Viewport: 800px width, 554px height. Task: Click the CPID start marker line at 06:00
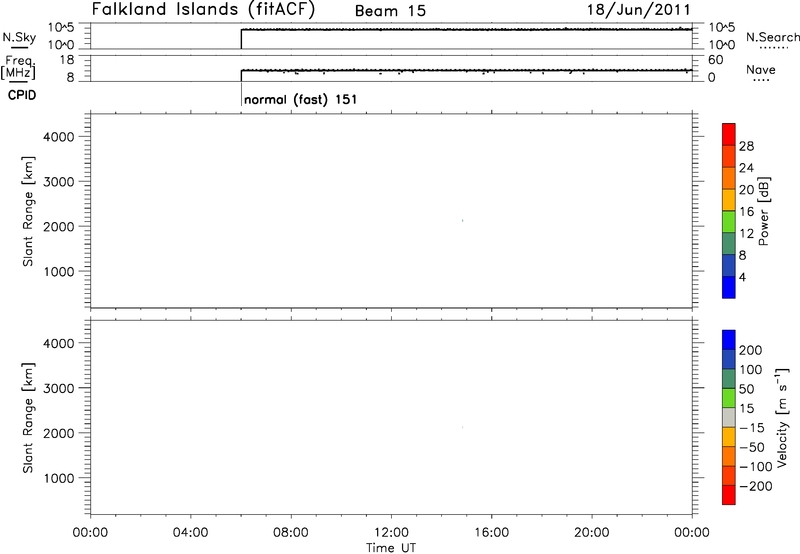[x=241, y=95]
